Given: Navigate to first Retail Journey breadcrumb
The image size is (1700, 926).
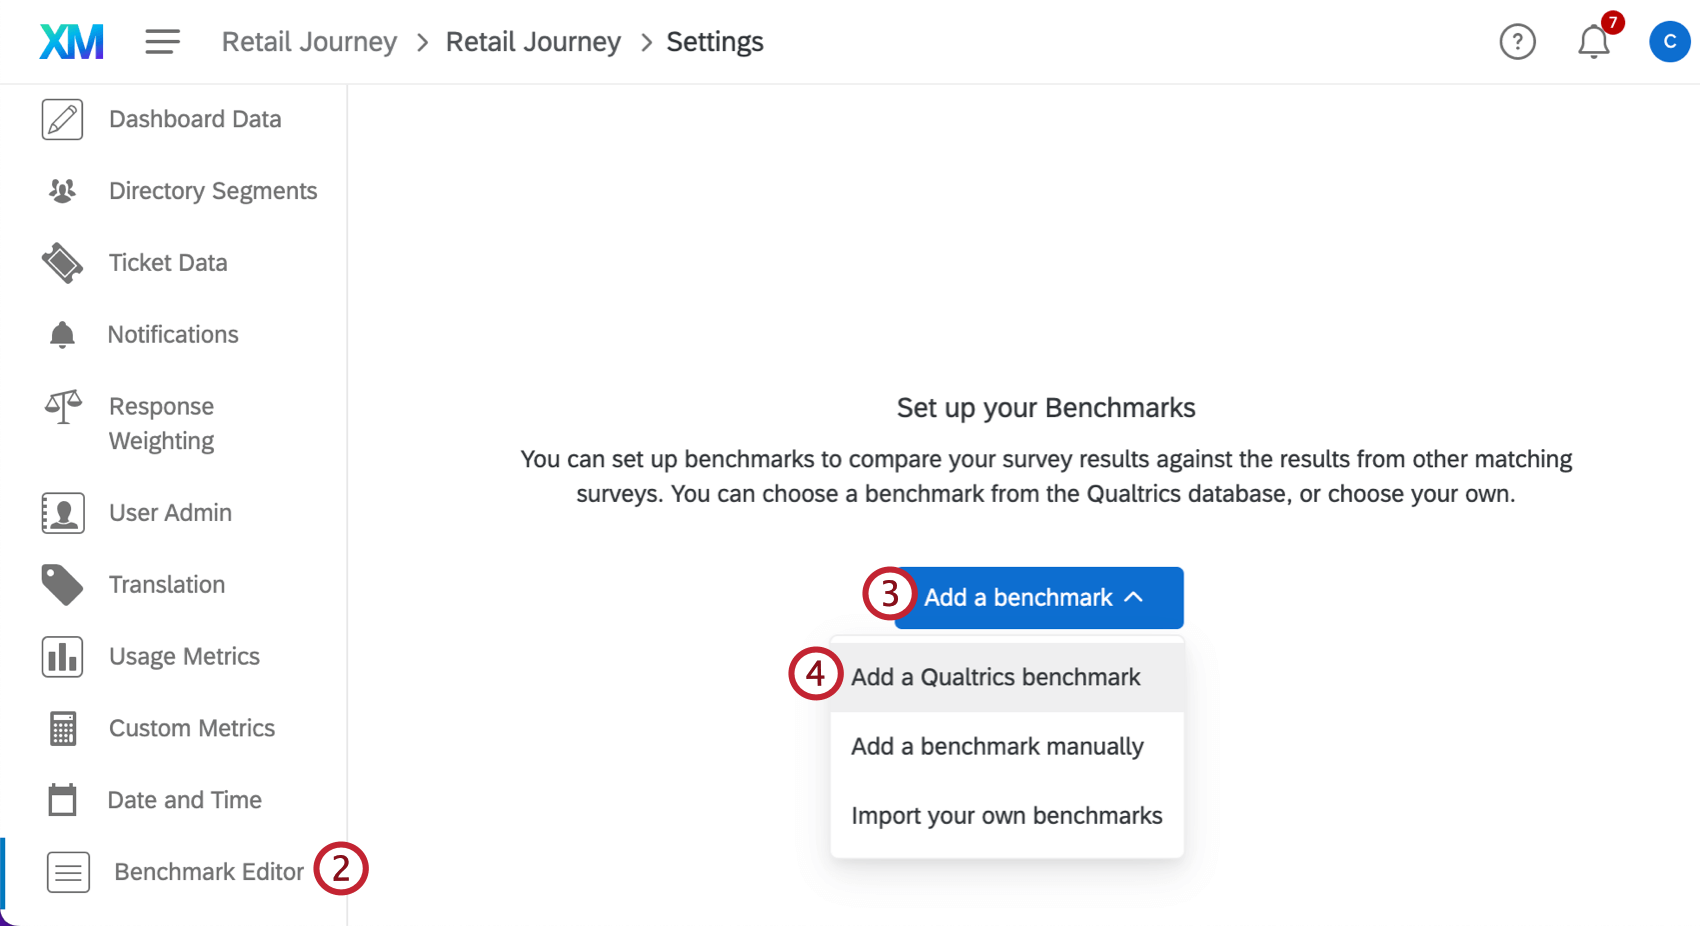Looking at the screenshot, I should (309, 42).
